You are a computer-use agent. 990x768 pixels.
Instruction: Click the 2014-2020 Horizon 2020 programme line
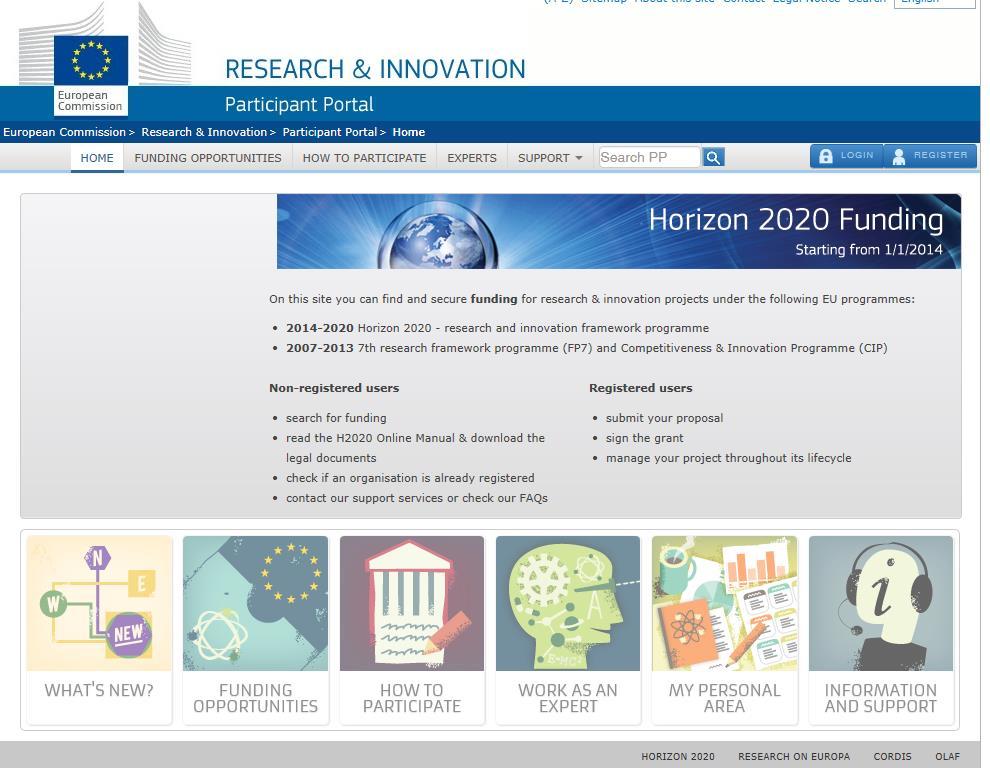(498, 328)
